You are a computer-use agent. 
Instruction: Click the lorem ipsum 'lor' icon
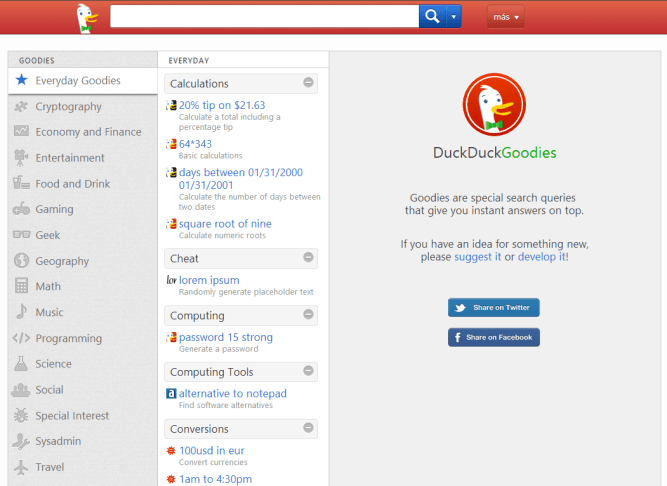click(x=171, y=280)
